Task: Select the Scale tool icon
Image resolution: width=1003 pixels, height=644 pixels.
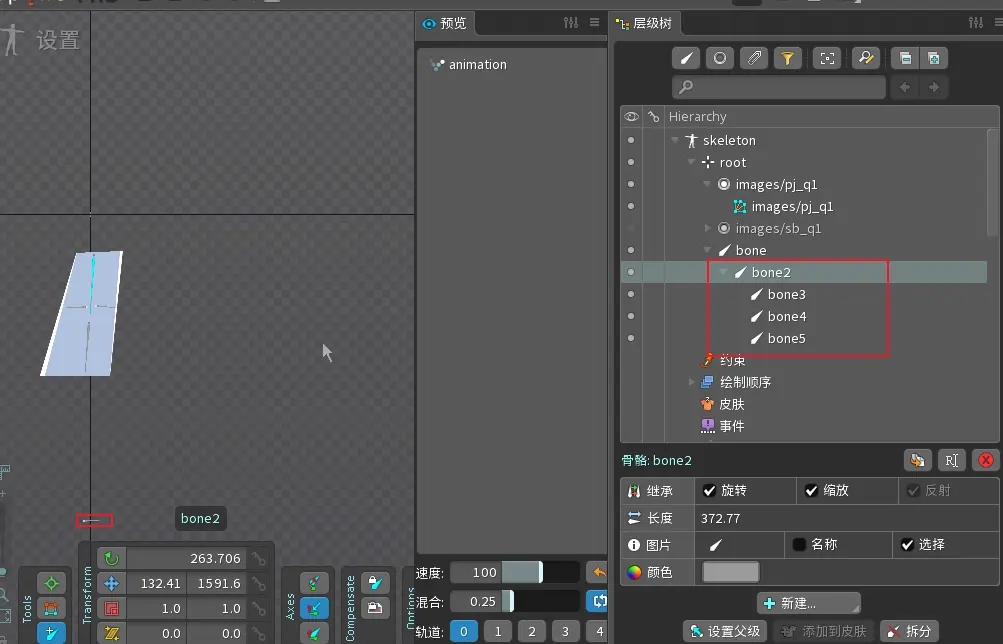Action: point(111,608)
